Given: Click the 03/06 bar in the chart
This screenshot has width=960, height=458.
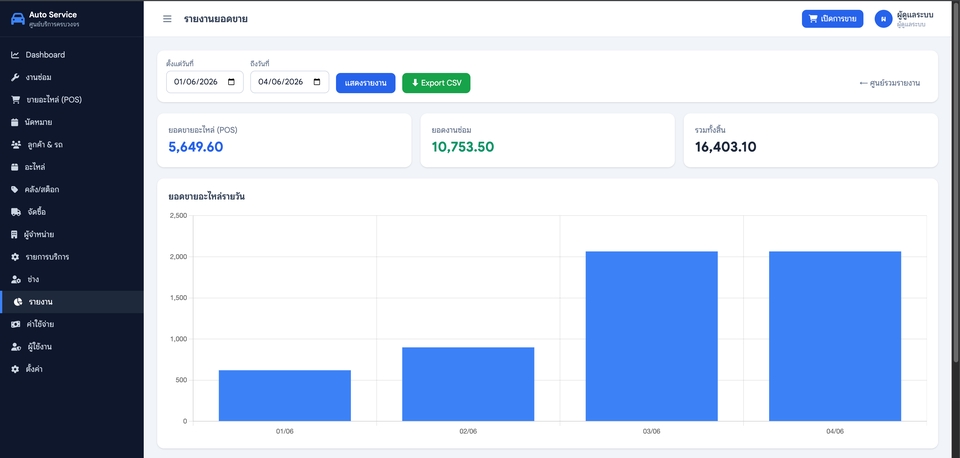Looking at the screenshot, I should point(651,336).
